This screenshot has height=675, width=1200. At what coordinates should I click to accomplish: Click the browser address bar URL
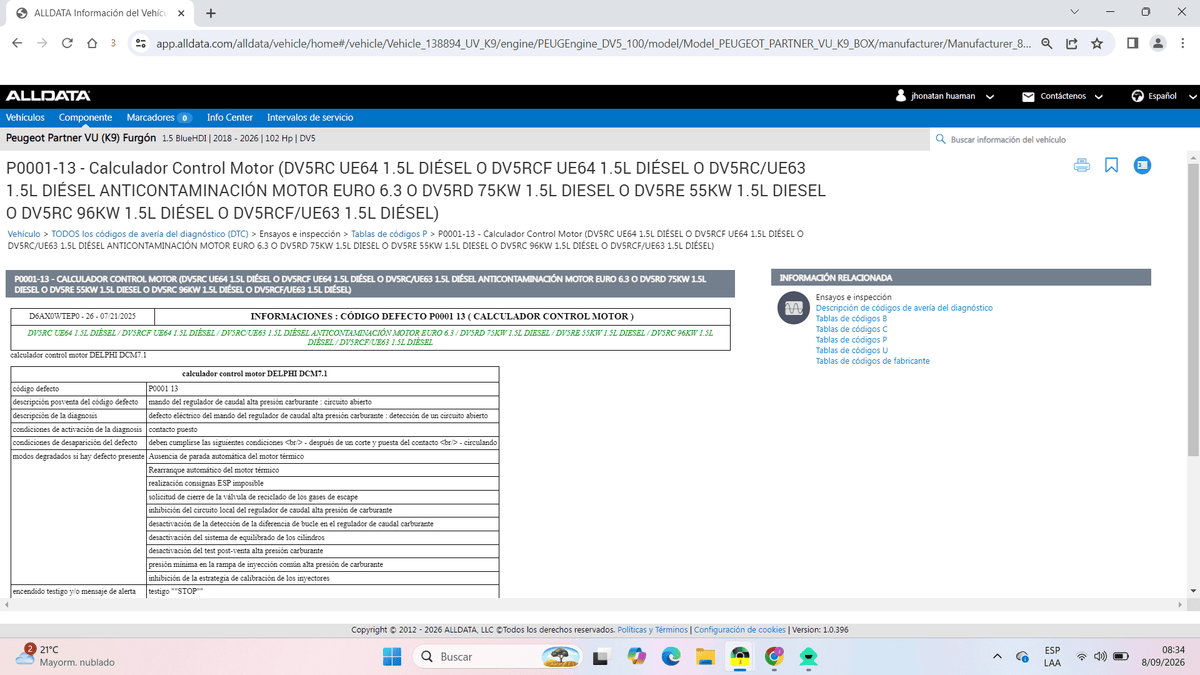tap(595, 43)
